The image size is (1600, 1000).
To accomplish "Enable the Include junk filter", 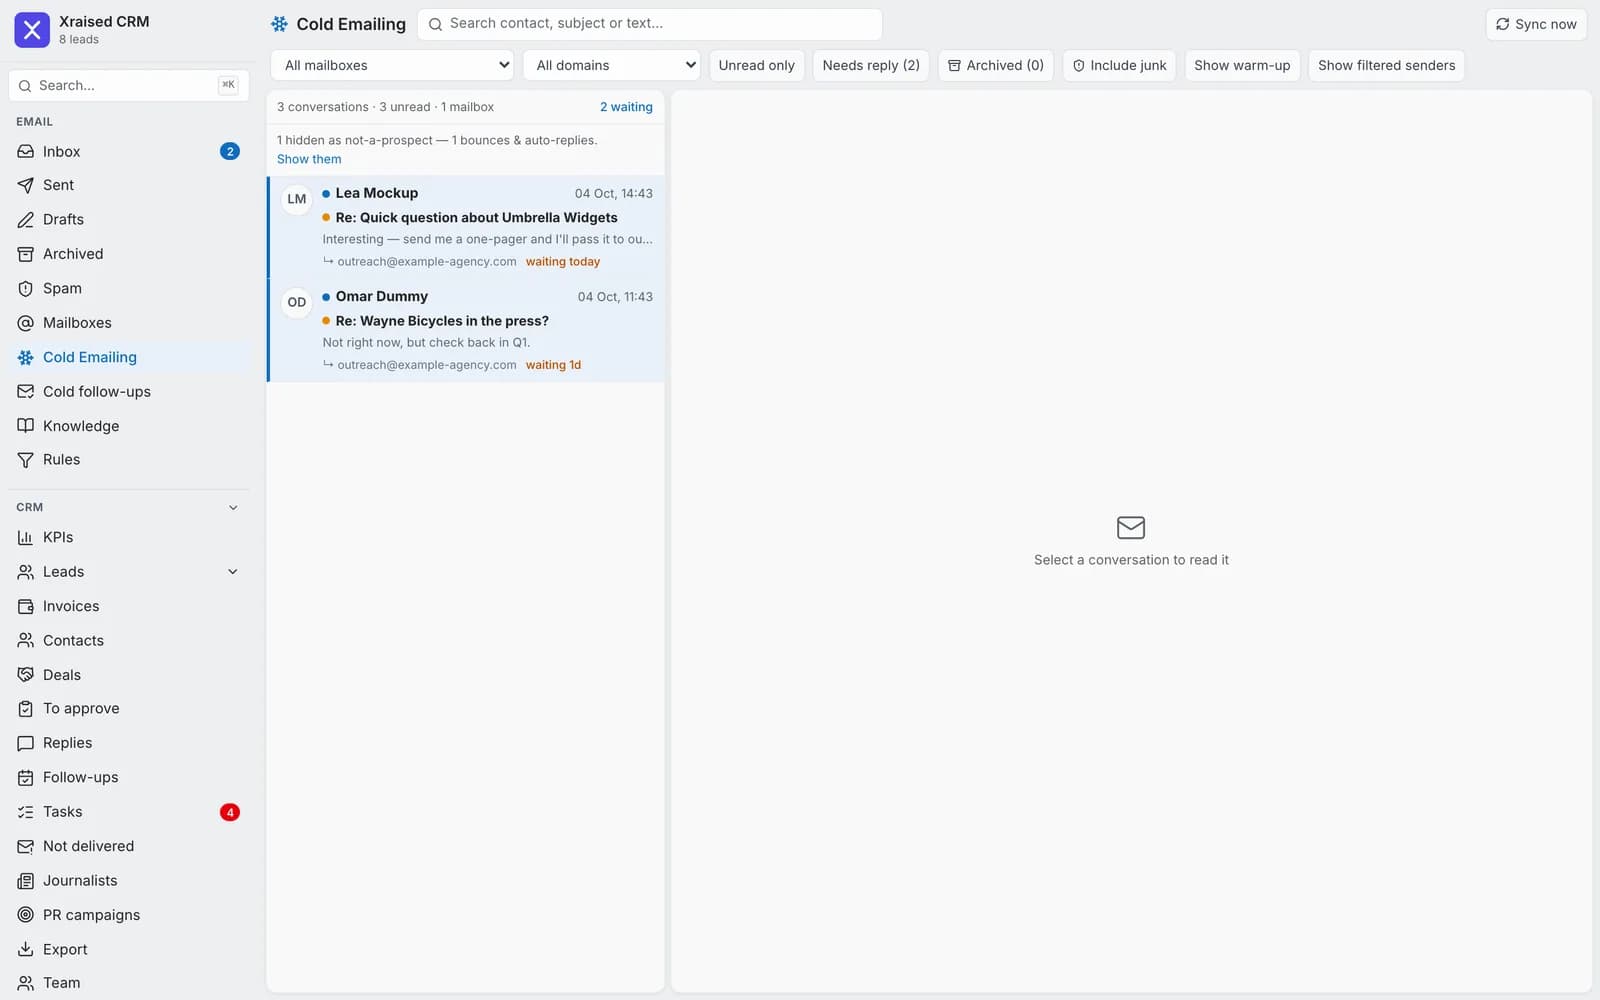I will click(1120, 66).
